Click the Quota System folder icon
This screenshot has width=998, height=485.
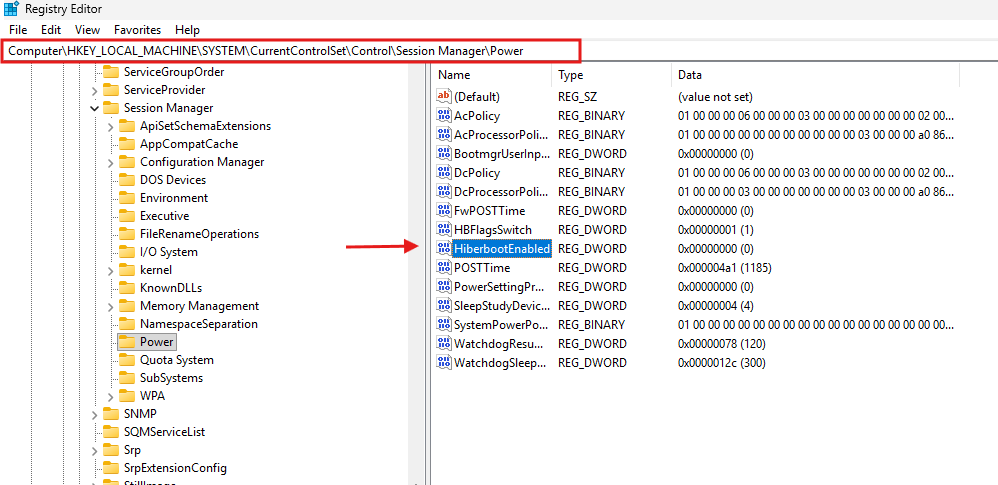127,360
